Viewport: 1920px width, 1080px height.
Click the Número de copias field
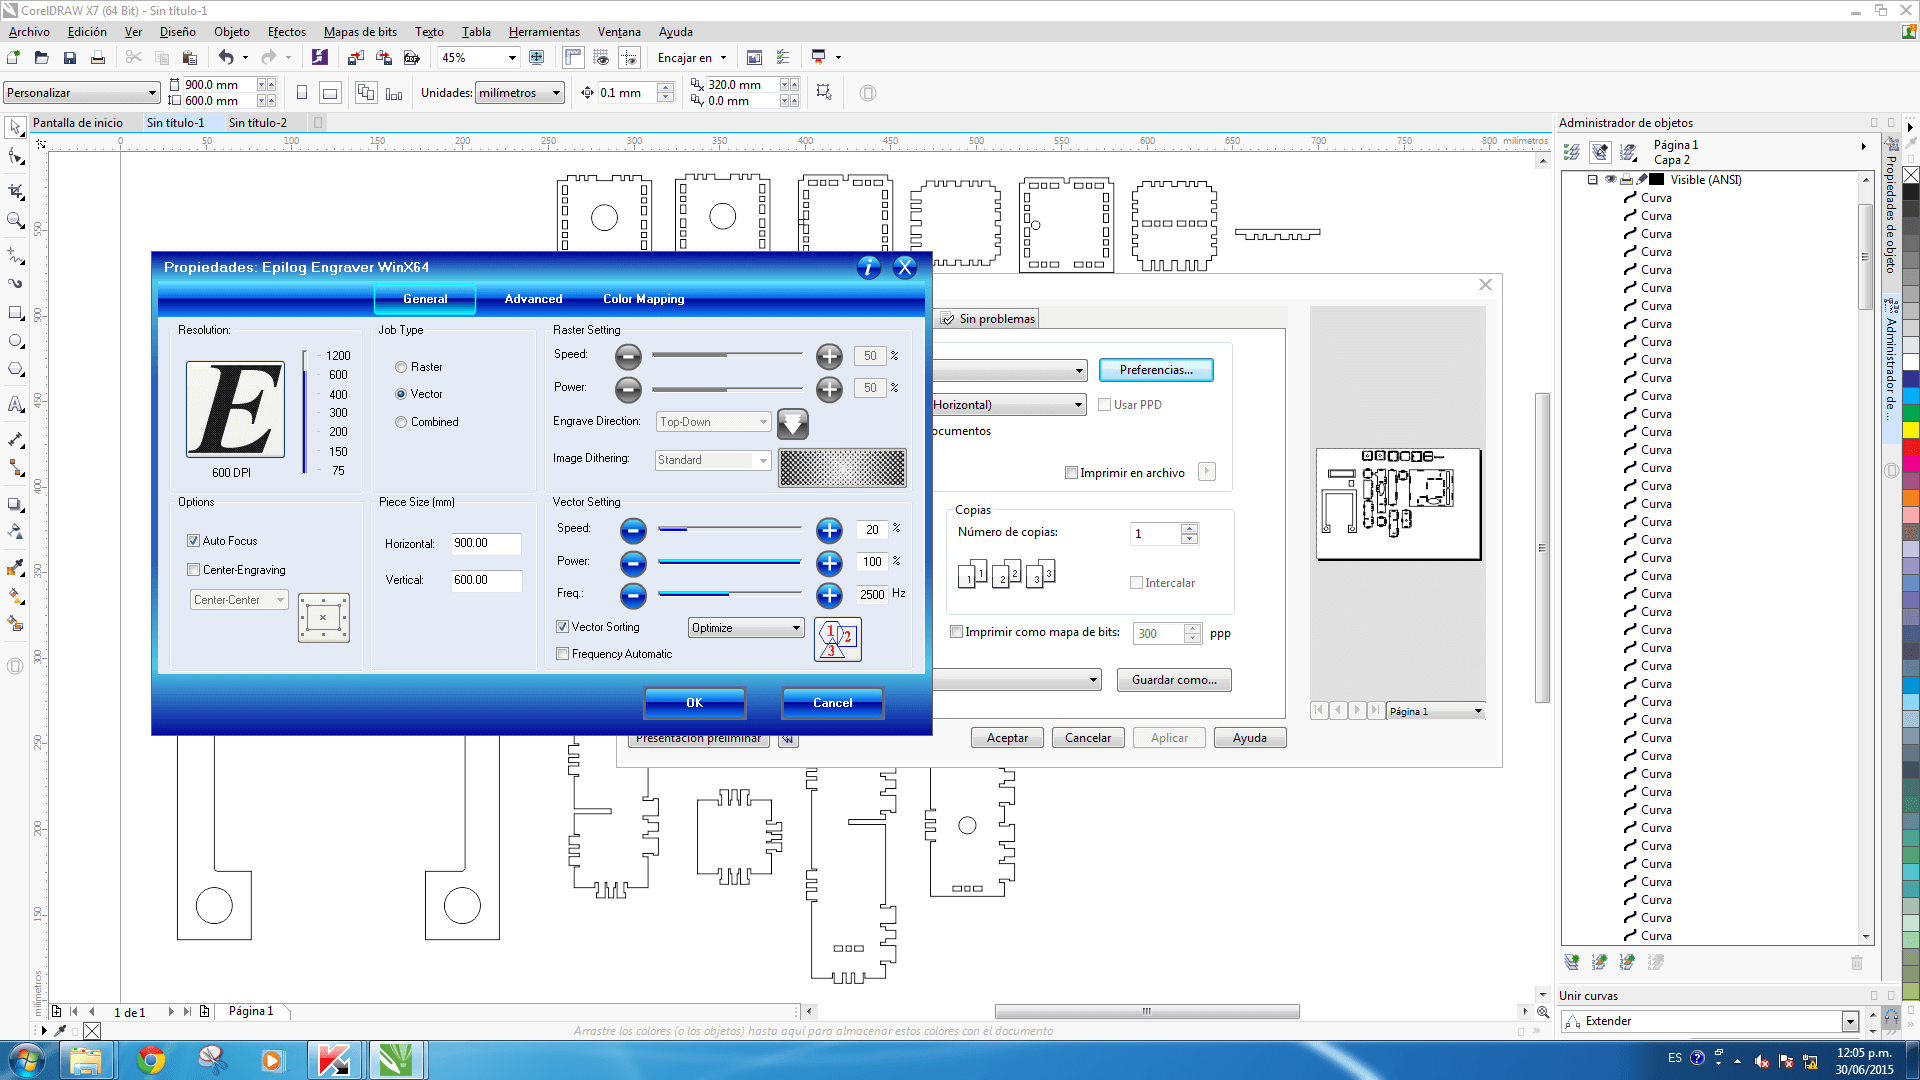1156,534
